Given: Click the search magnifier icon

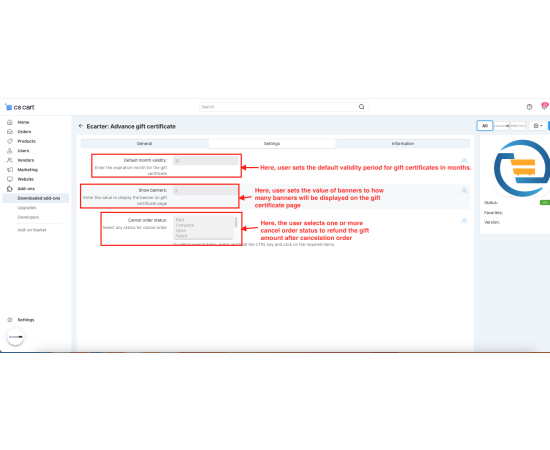Looking at the screenshot, I should [361, 107].
